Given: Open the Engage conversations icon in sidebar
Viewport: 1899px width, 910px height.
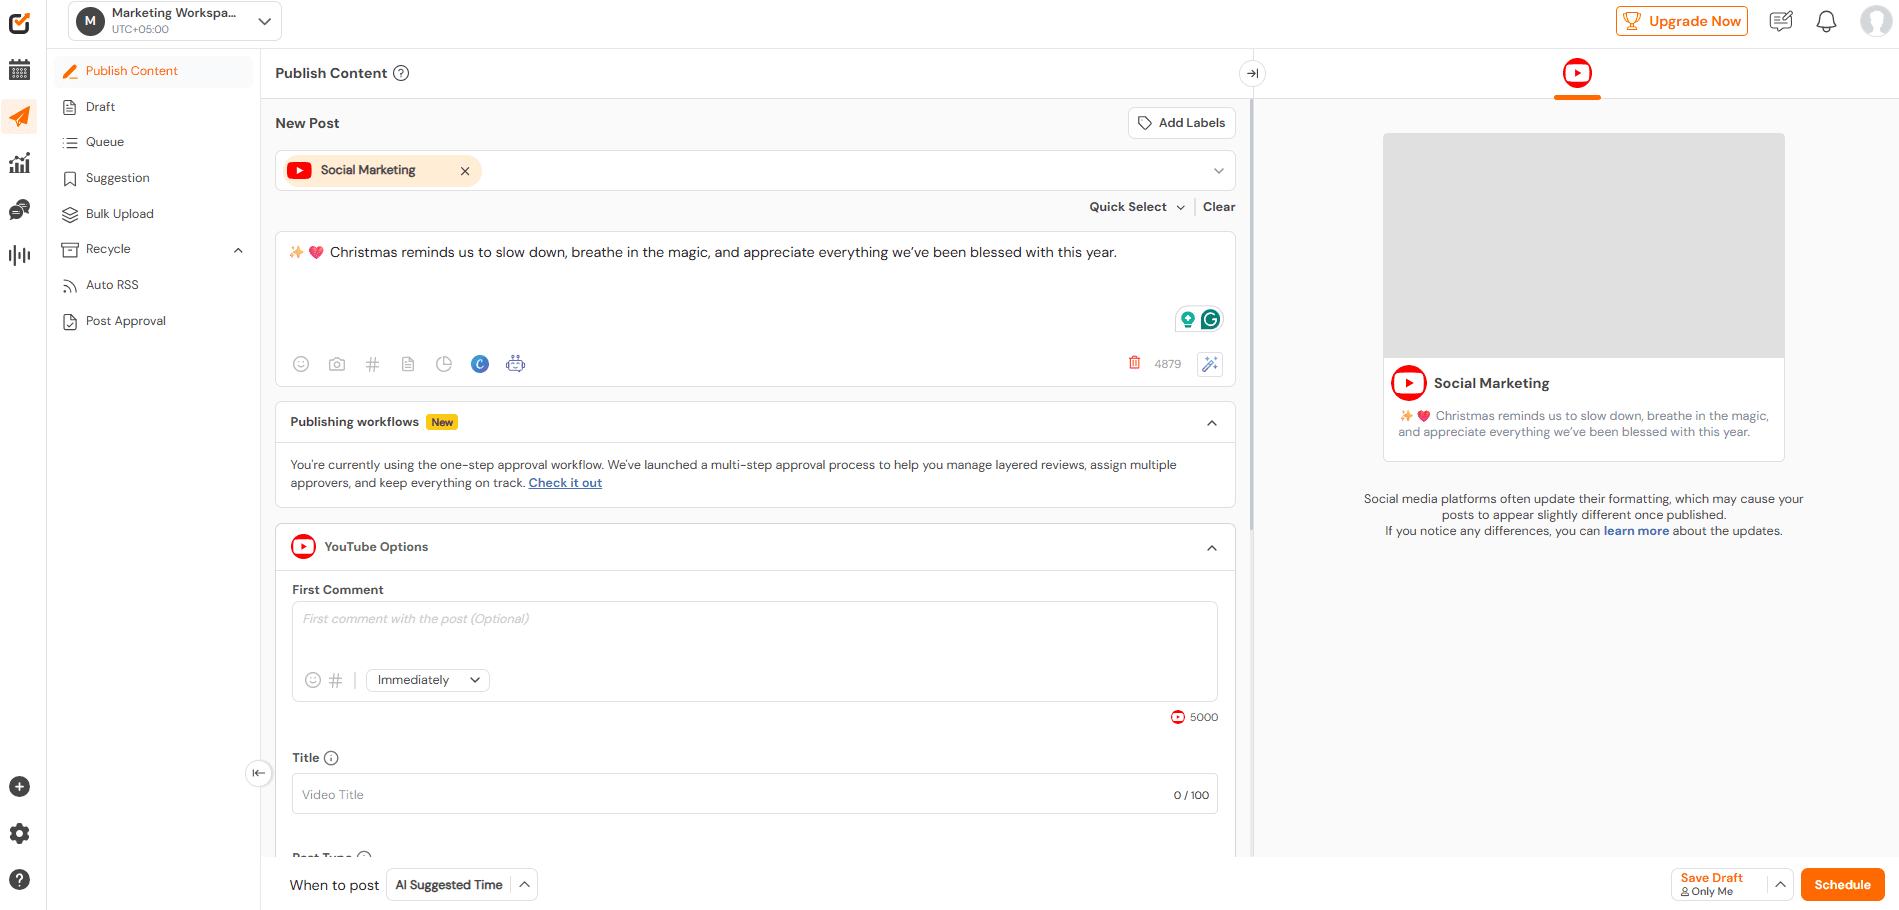Looking at the screenshot, I should [19, 210].
